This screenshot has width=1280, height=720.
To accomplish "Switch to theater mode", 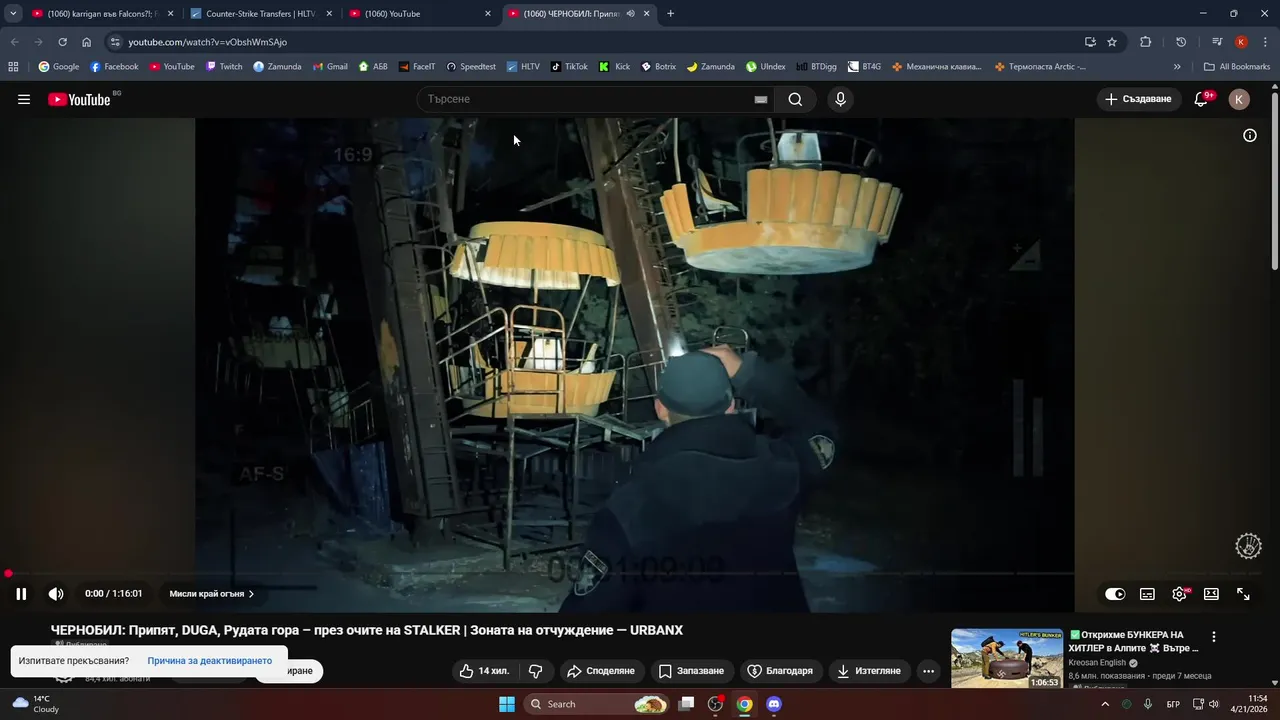I will [x=1211, y=594].
